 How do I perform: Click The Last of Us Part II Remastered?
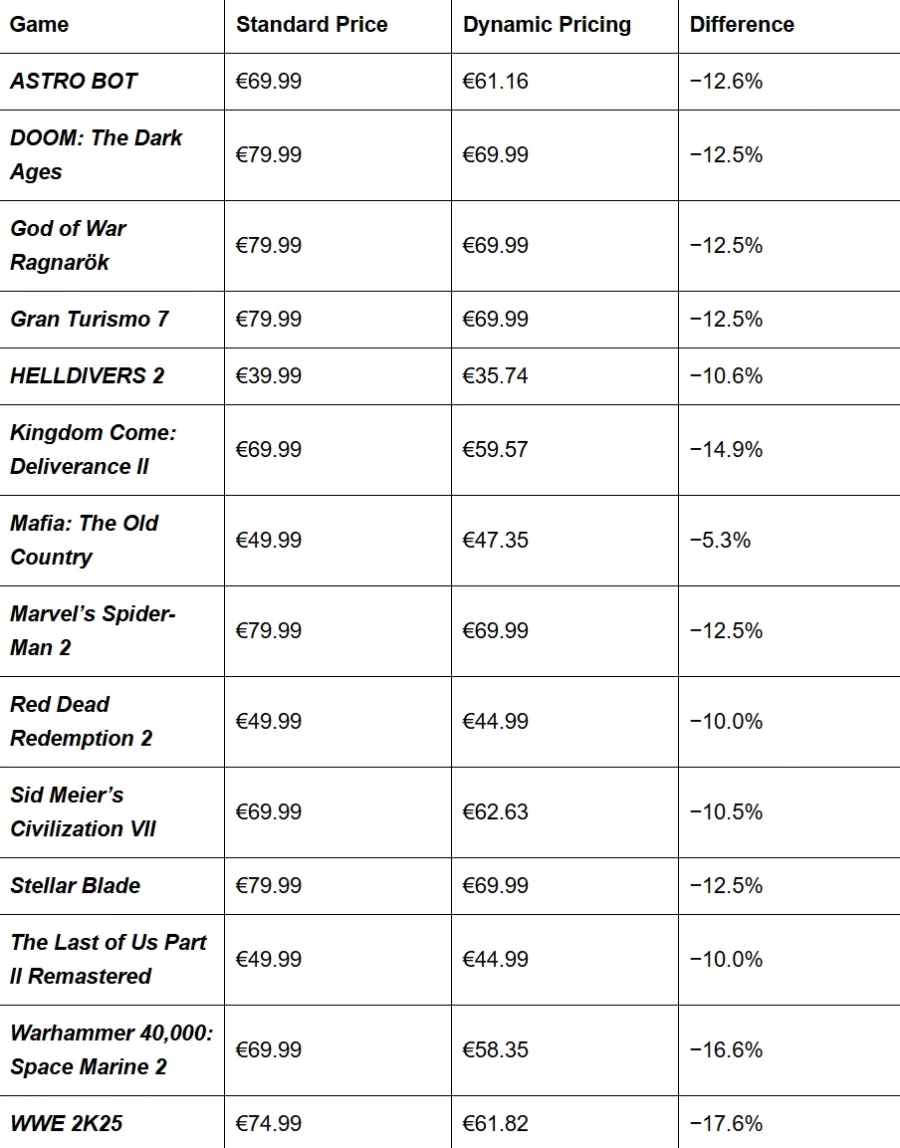(108, 959)
